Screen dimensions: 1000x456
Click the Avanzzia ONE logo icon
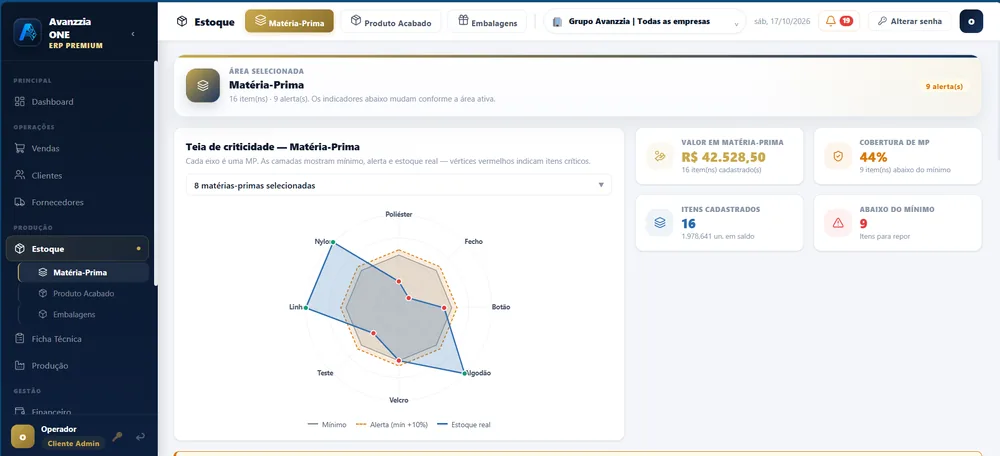click(x=27, y=33)
